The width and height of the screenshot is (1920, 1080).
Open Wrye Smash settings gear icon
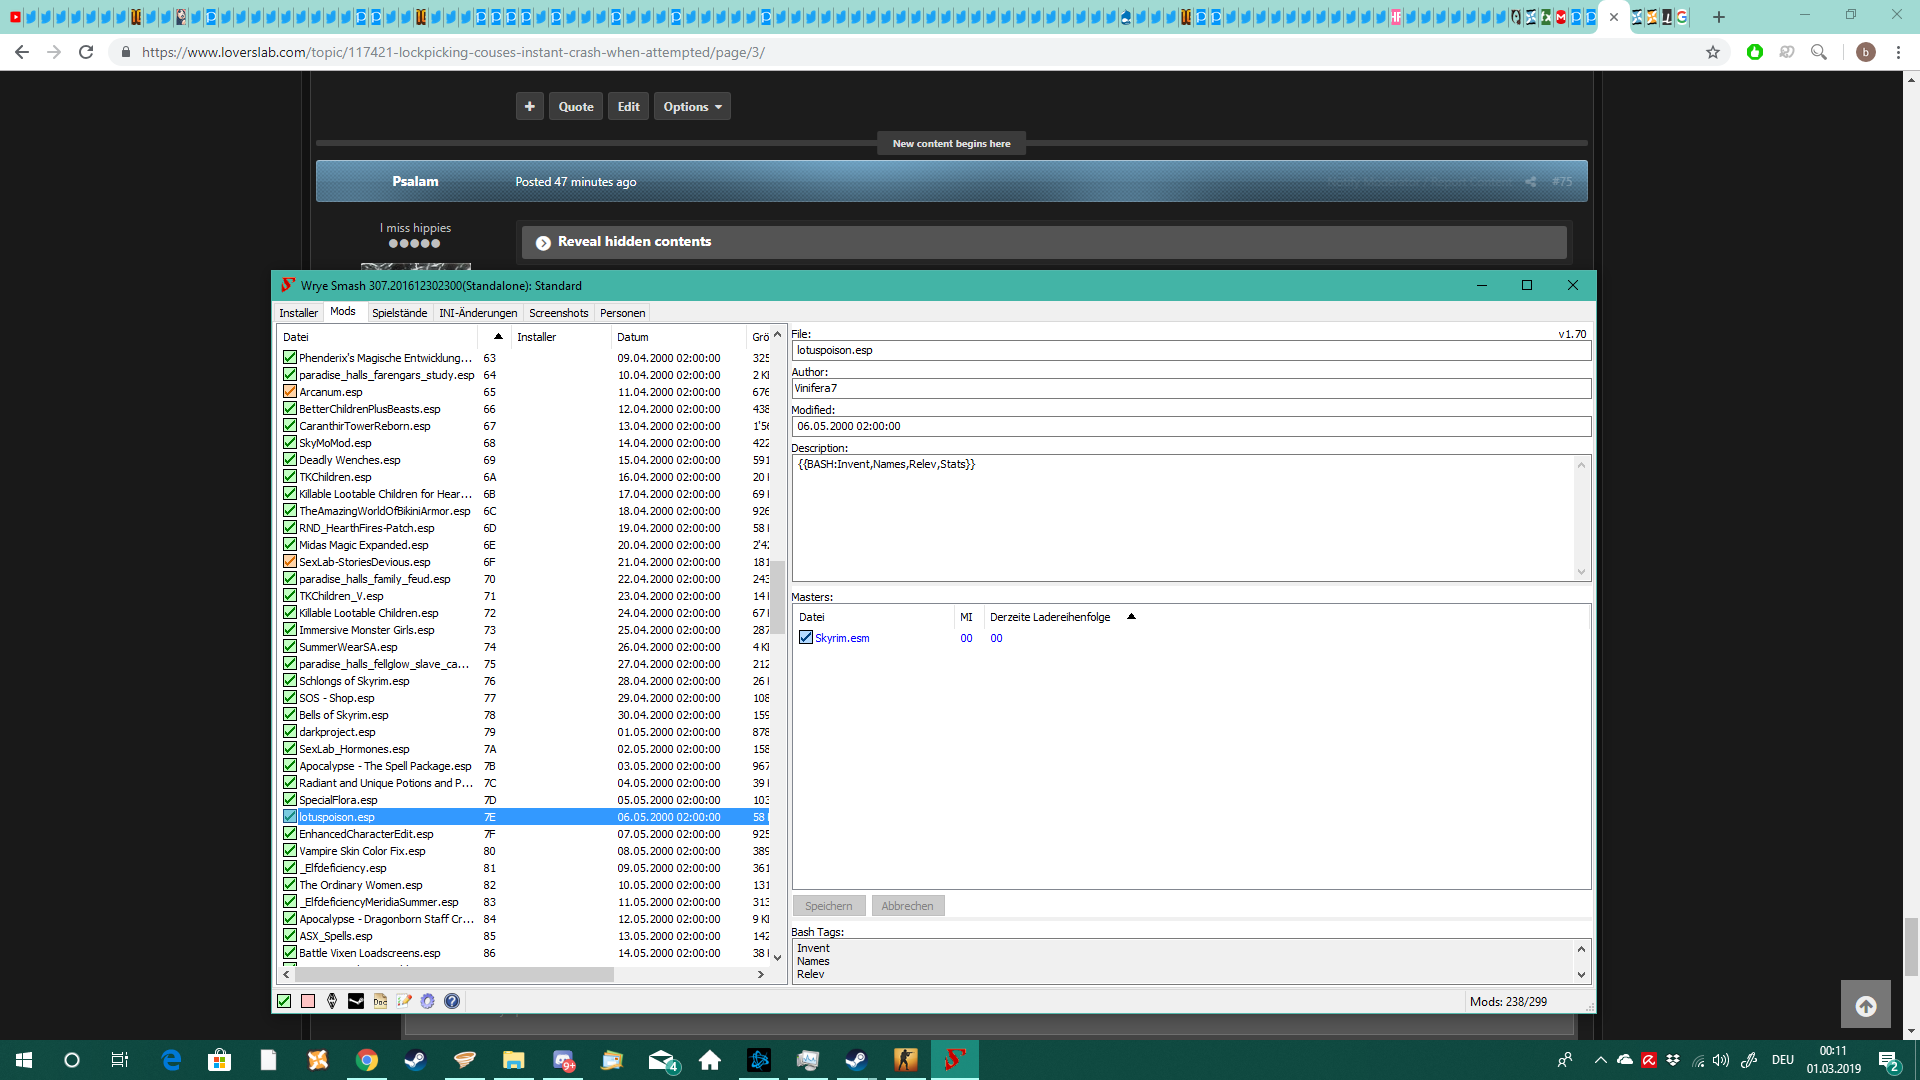point(428,1001)
